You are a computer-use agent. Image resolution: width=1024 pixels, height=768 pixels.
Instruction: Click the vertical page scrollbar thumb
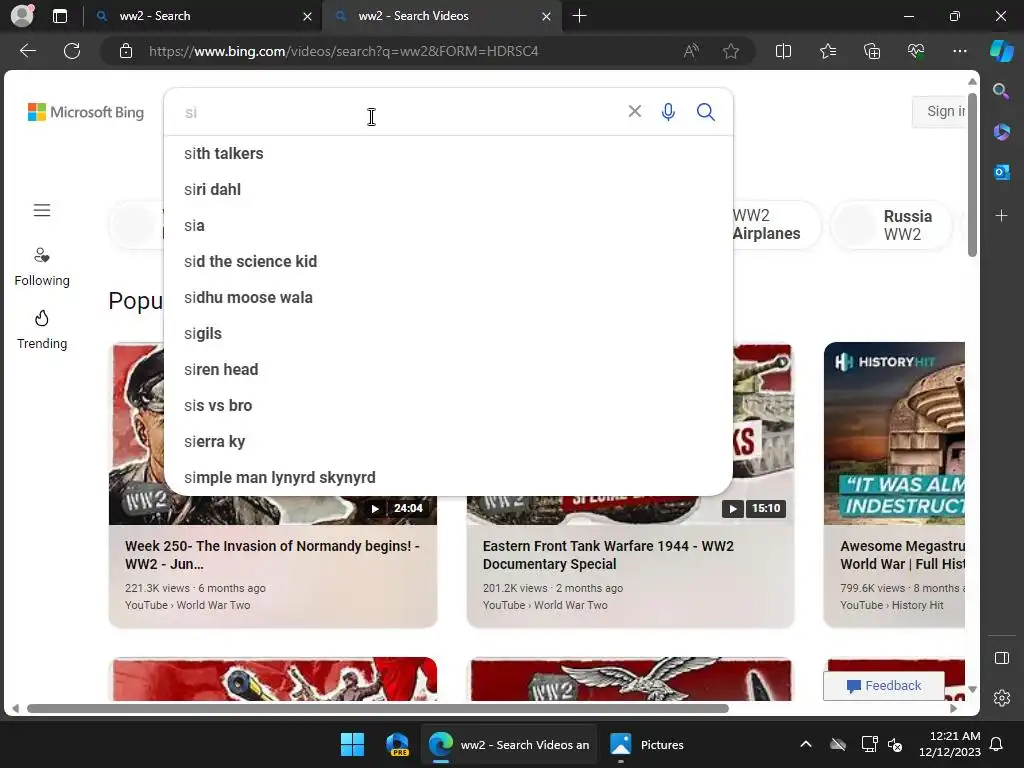click(x=972, y=174)
